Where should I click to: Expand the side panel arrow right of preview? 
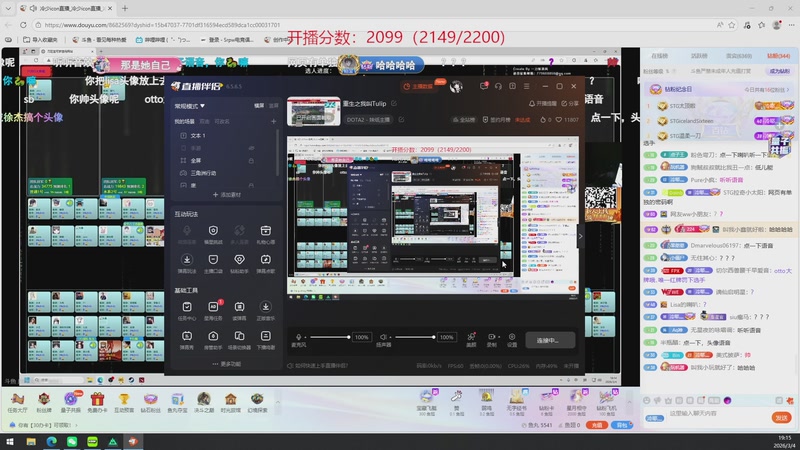[x=580, y=236]
